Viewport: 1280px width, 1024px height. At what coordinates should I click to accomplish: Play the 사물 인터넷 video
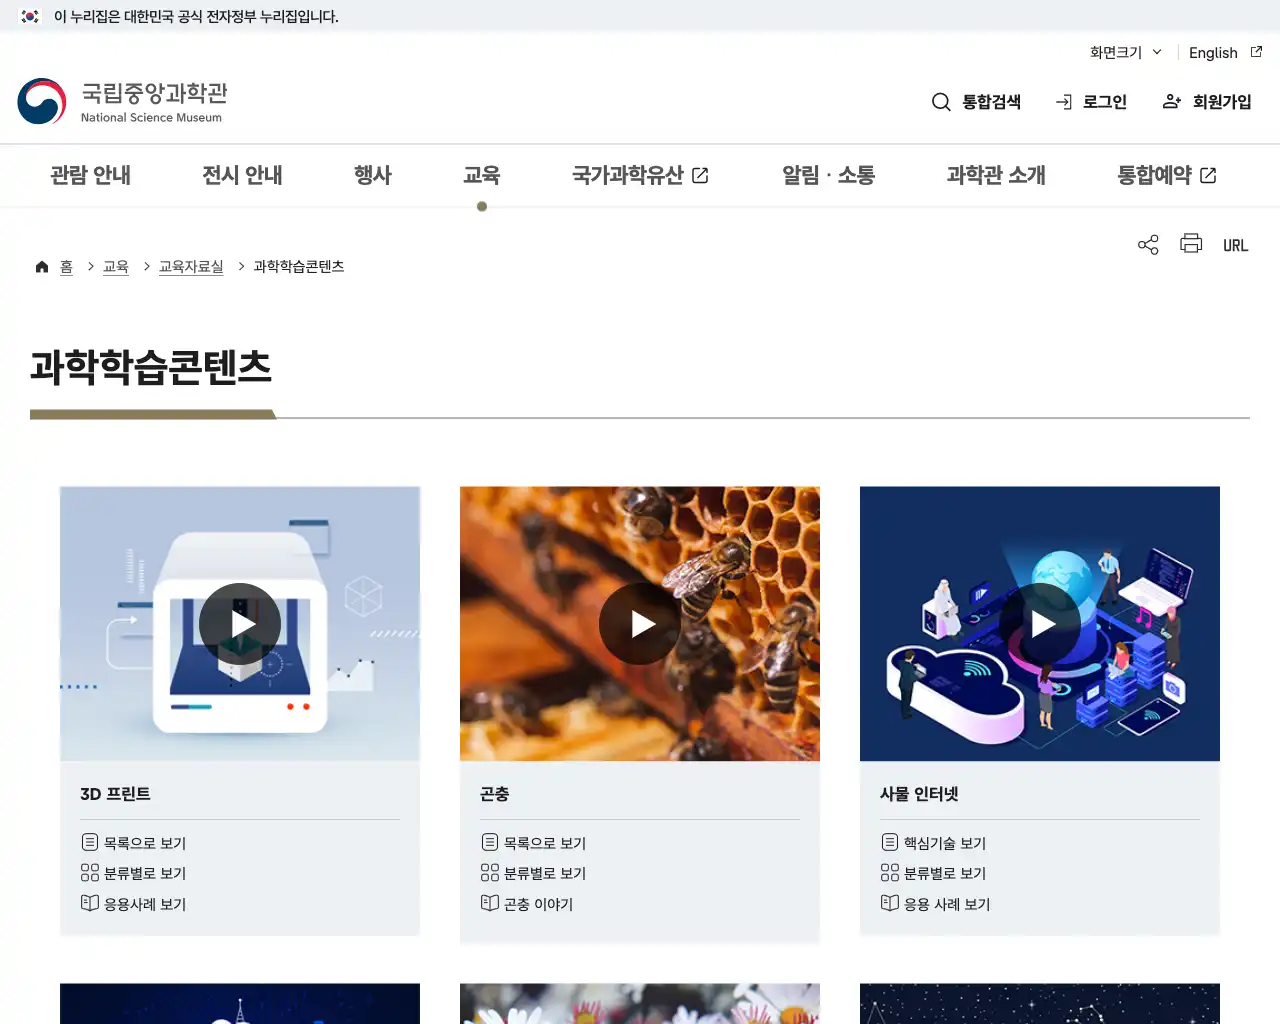pos(1040,623)
